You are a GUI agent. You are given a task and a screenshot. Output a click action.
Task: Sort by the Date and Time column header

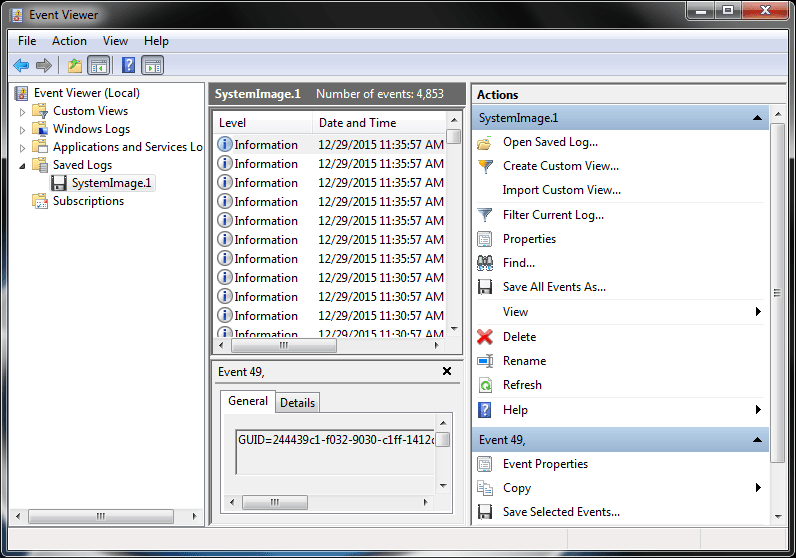coord(379,123)
